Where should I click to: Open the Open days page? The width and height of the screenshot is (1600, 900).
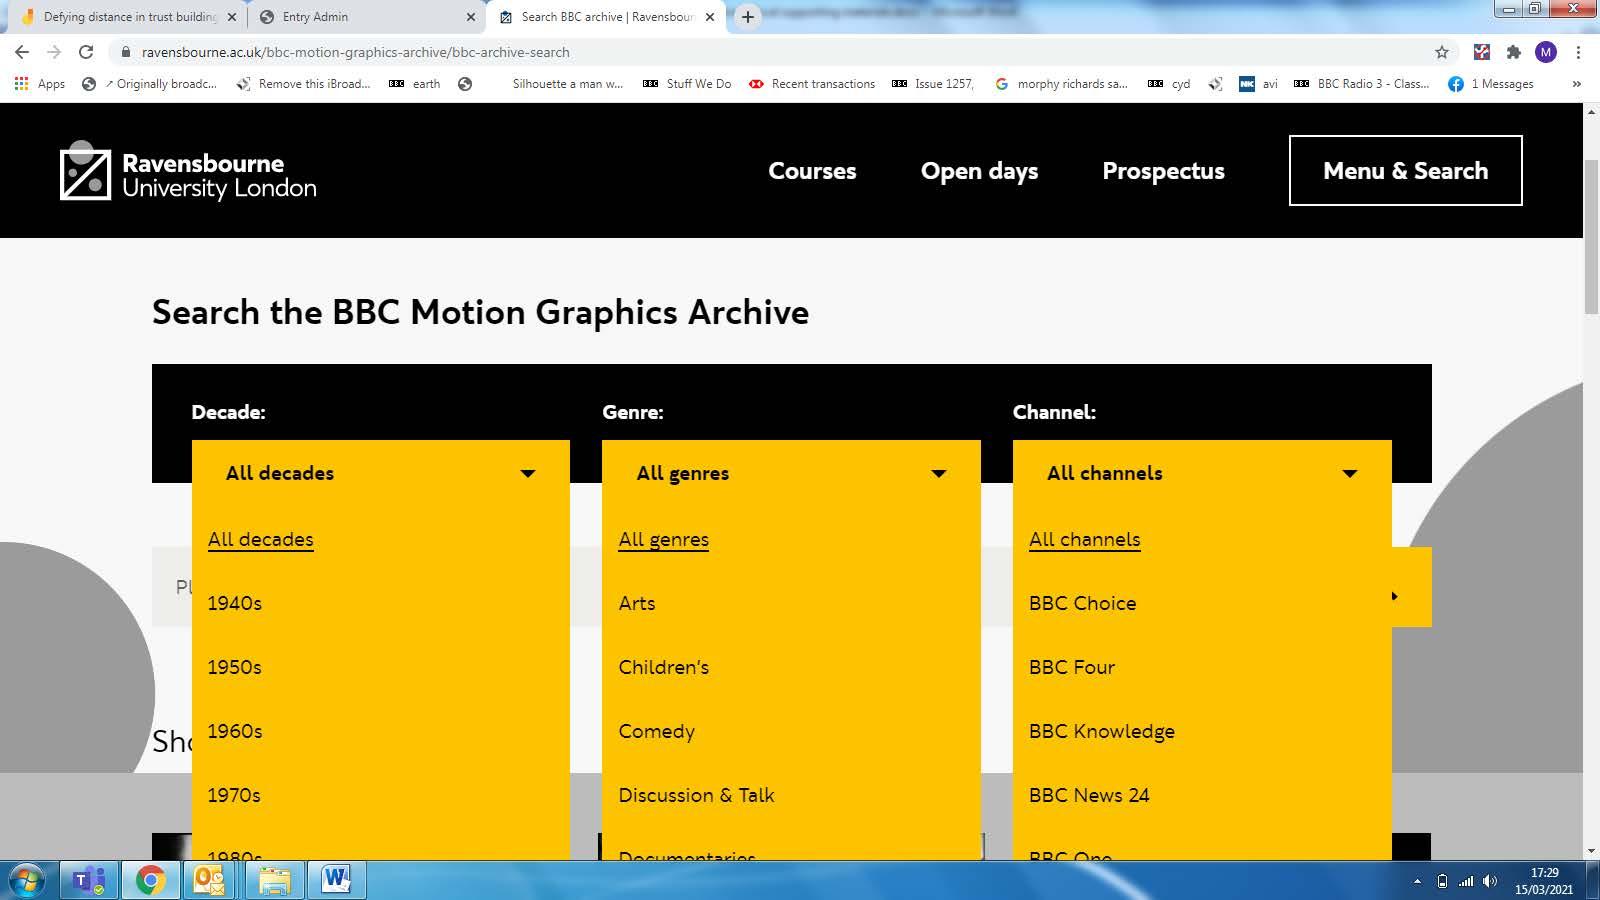tap(979, 171)
